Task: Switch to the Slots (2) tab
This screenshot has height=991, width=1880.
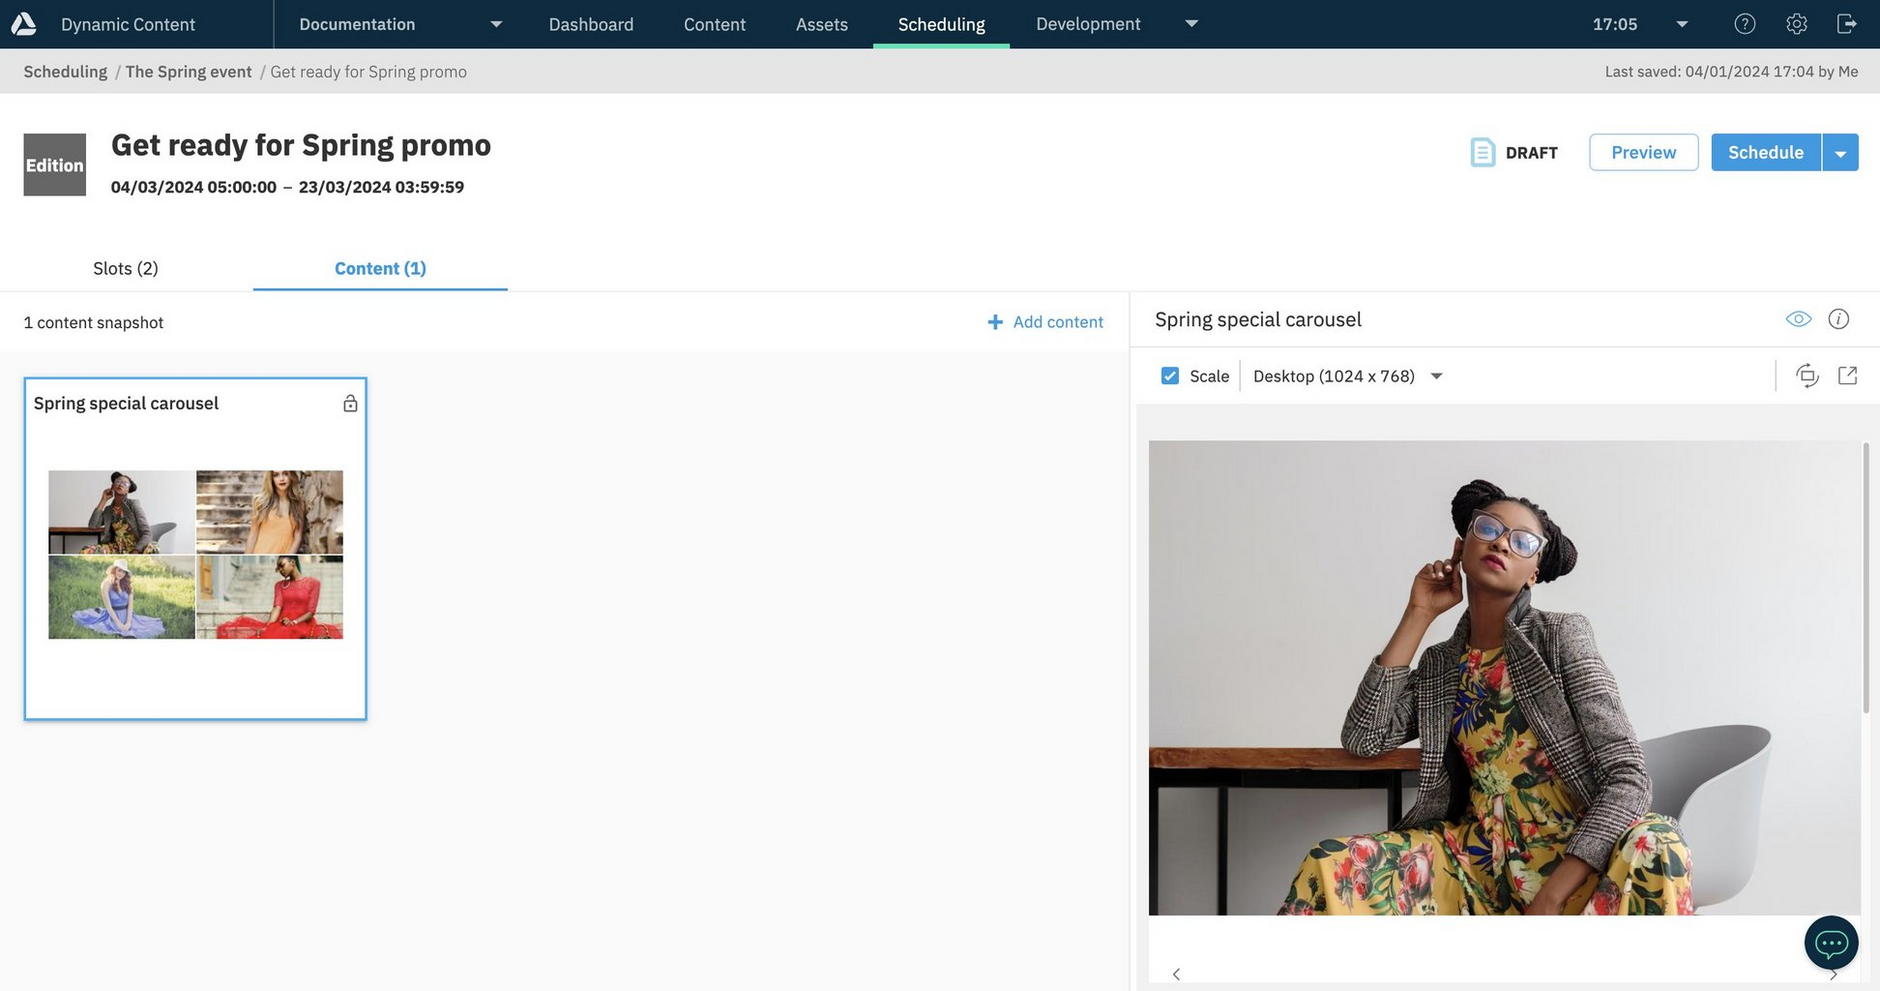Action: 126,268
